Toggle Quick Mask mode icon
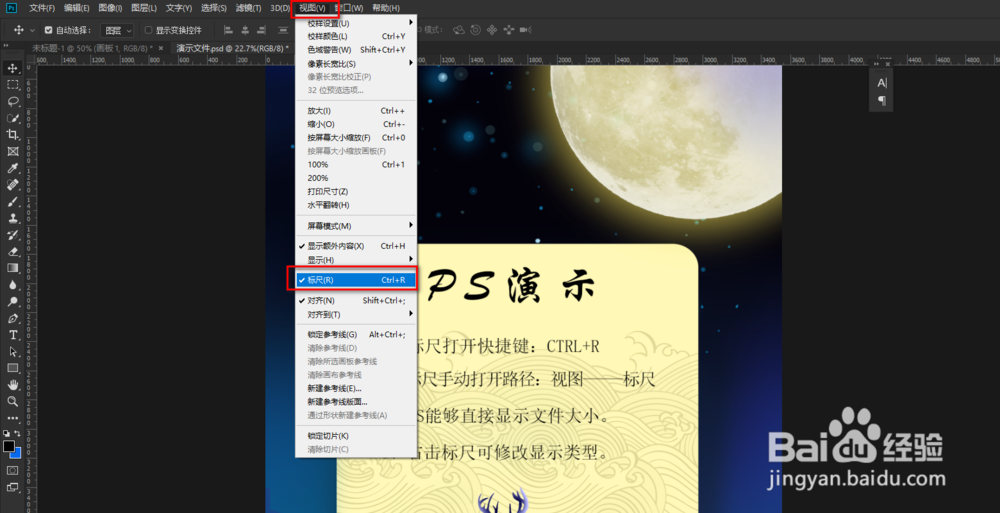 (x=13, y=470)
